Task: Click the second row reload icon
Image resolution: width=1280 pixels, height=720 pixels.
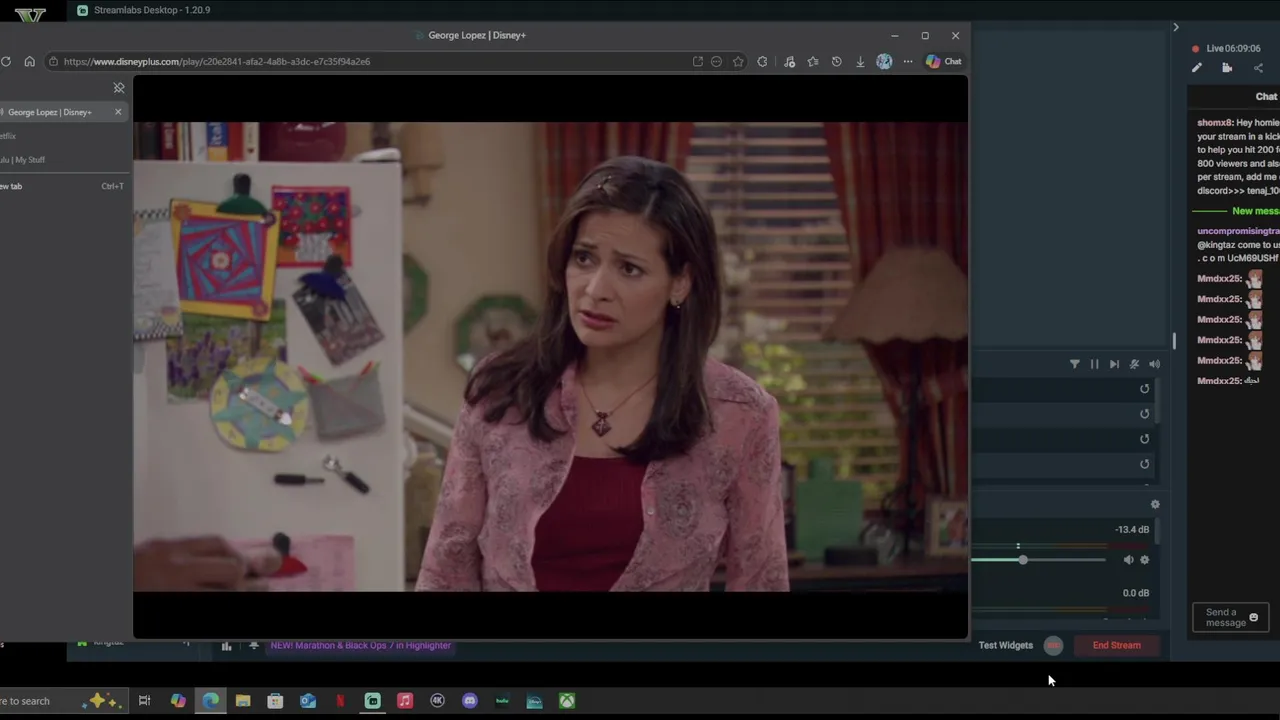Action: coord(1145,414)
